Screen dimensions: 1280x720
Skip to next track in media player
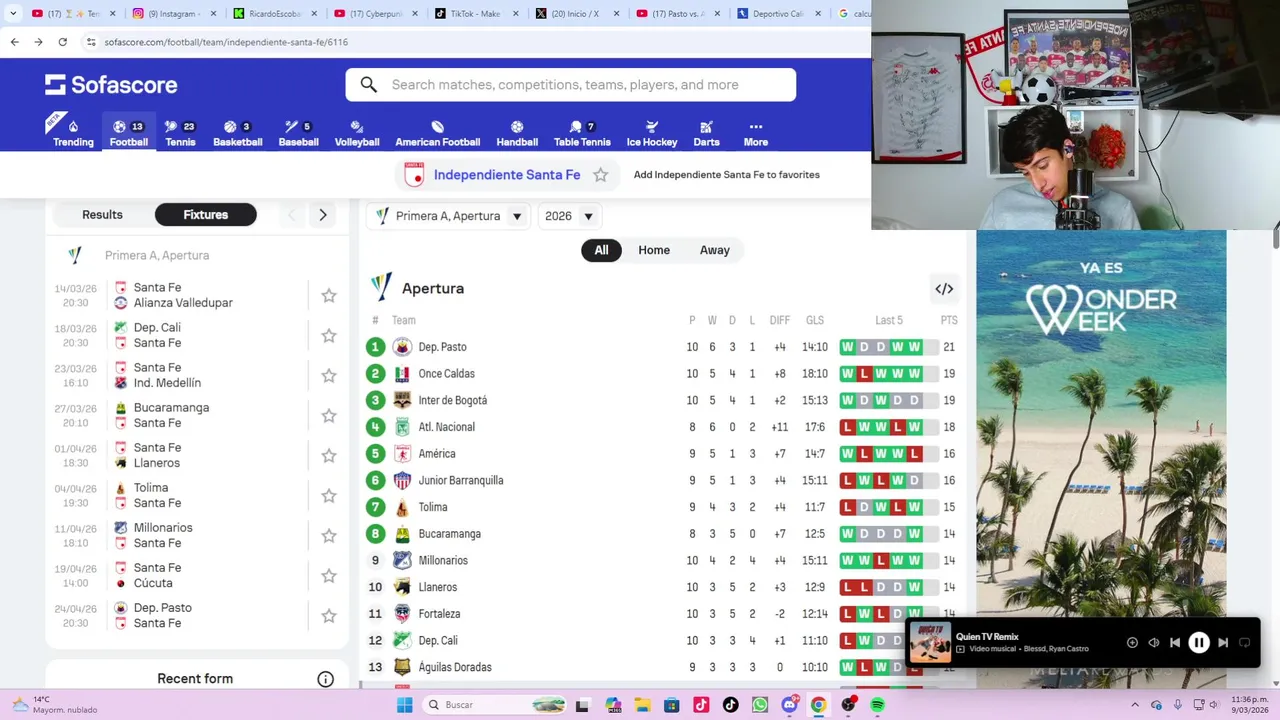[1222, 643]
